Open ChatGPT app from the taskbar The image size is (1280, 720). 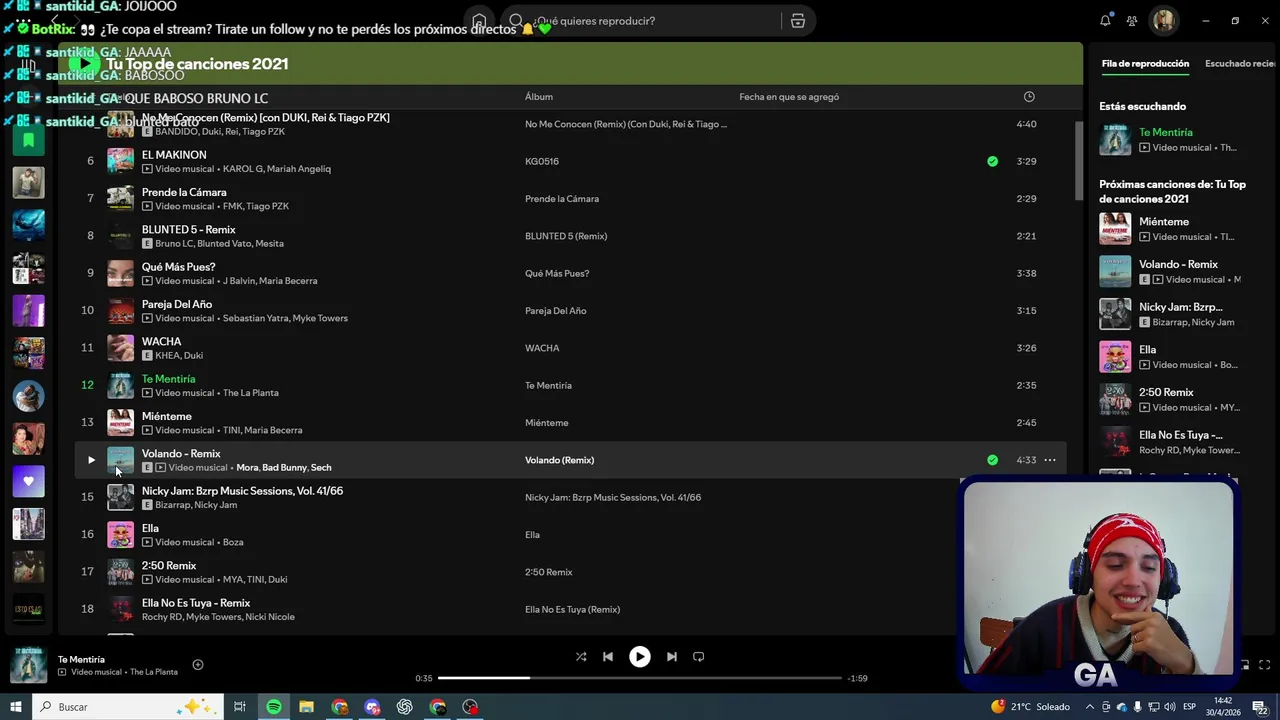(405, 707)
